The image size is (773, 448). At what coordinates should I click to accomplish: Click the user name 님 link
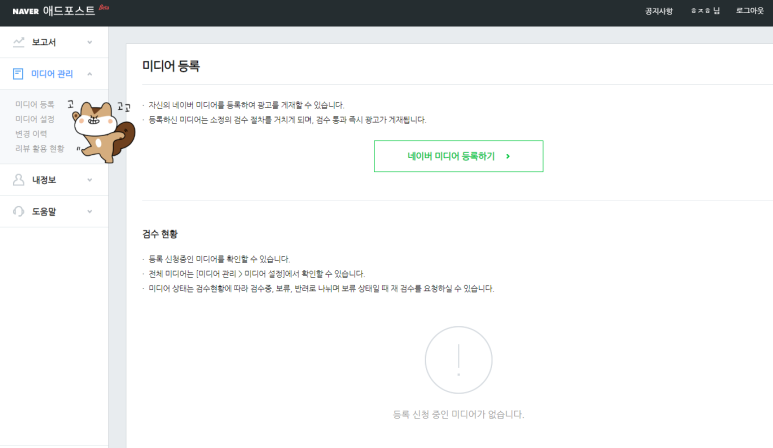(705, 11)
